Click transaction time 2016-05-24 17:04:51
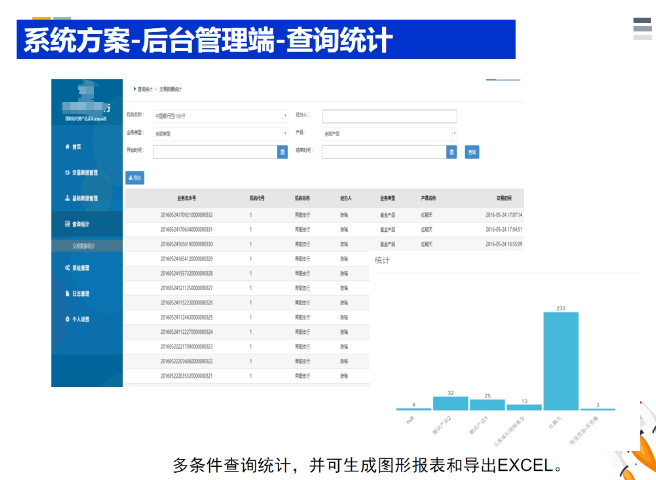This screenshot has width=656, height=480. point(504,229)
